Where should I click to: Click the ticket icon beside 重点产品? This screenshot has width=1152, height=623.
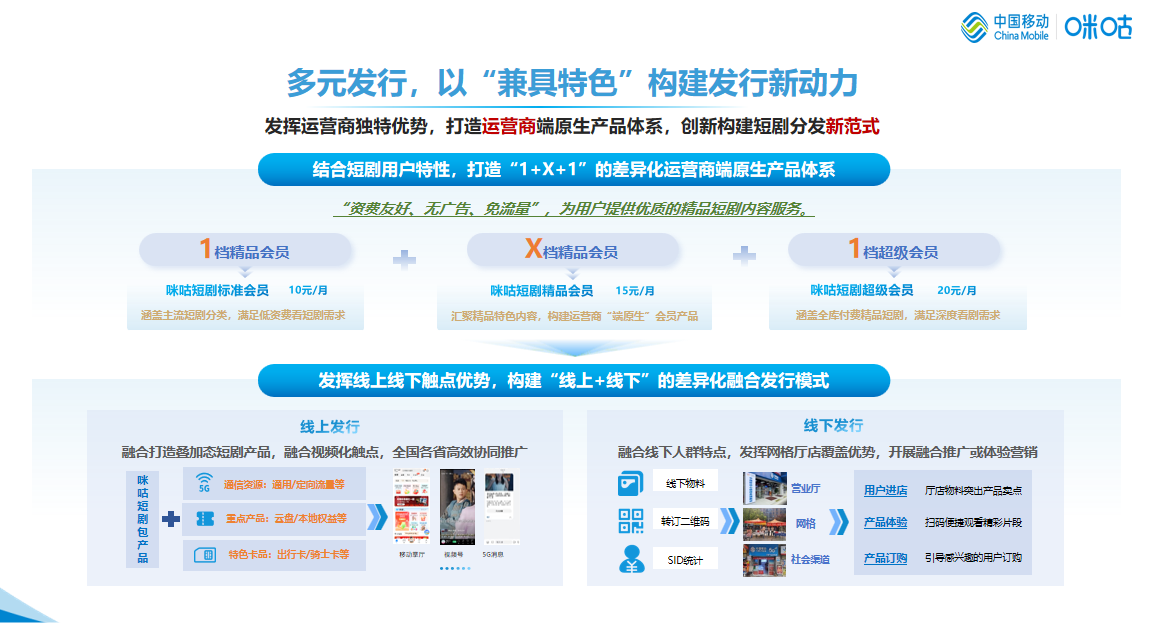pyautogui.click(x=205, y=519)
